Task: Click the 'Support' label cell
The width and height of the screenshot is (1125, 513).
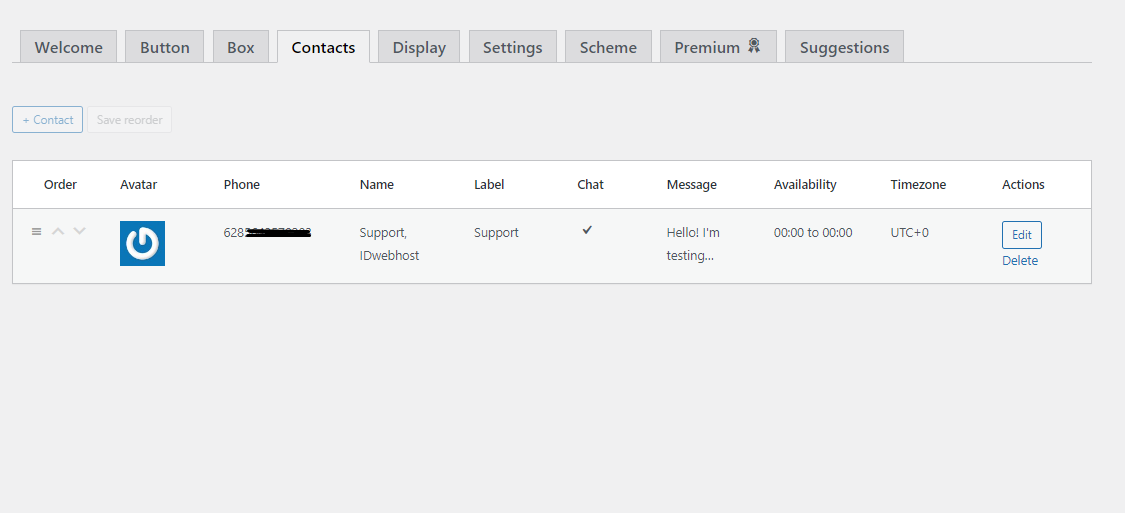Action: coord(496,232)
